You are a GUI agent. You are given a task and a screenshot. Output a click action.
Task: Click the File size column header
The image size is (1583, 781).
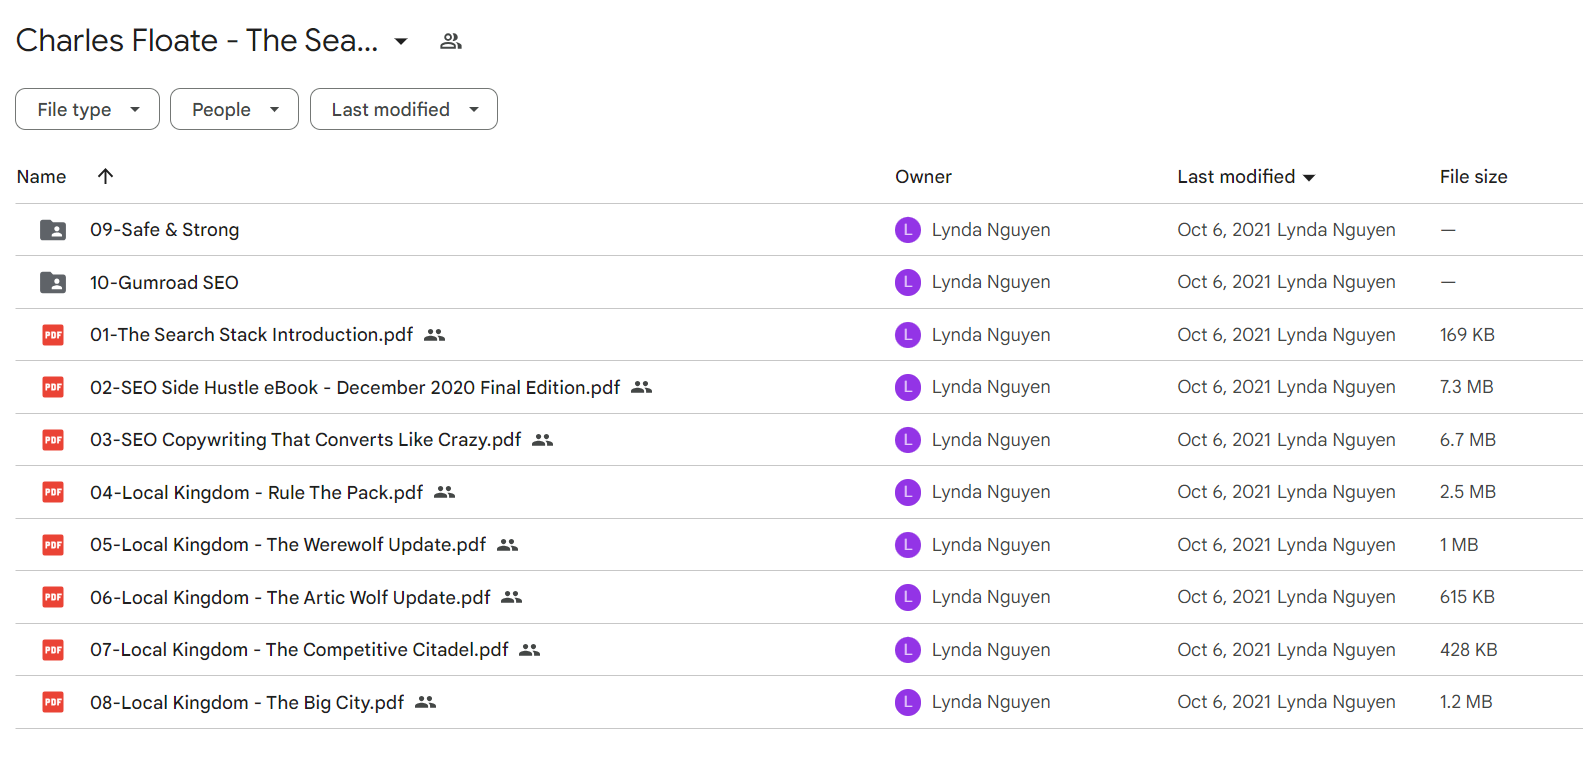click(1473, 177)
